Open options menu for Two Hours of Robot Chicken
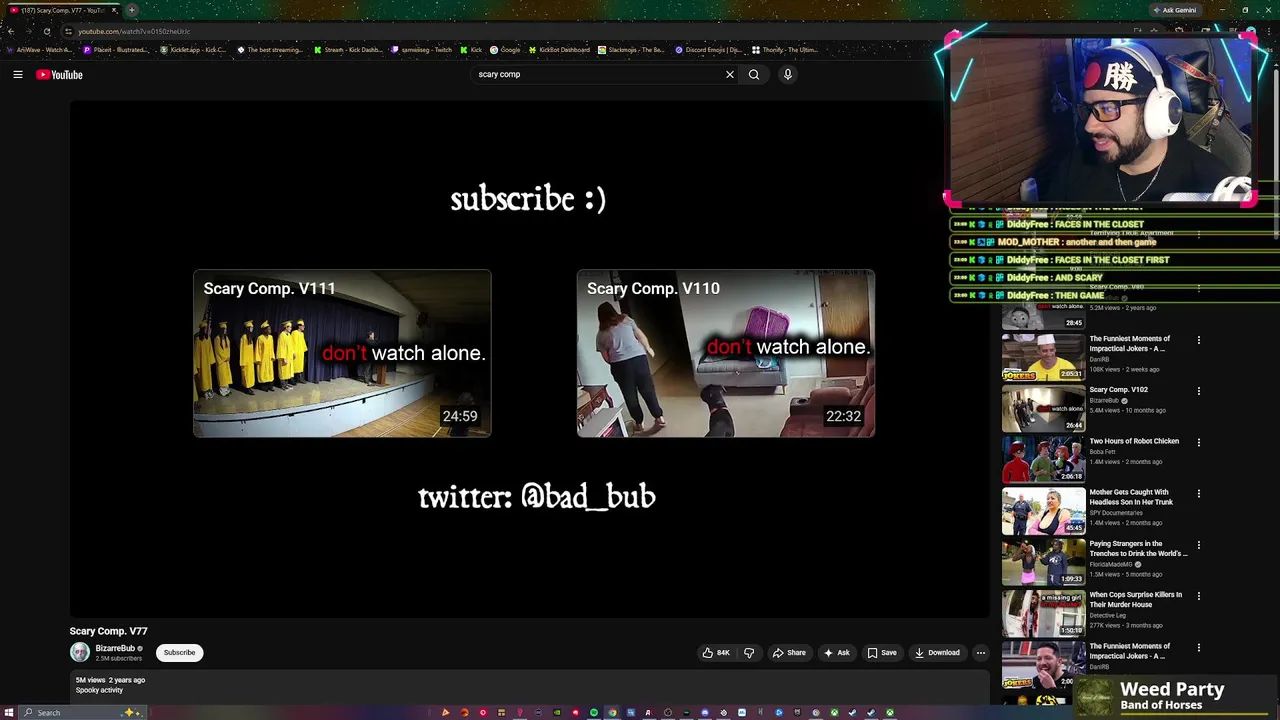The height and width of the screenshot is (720, 1280). pos(1199,442)
